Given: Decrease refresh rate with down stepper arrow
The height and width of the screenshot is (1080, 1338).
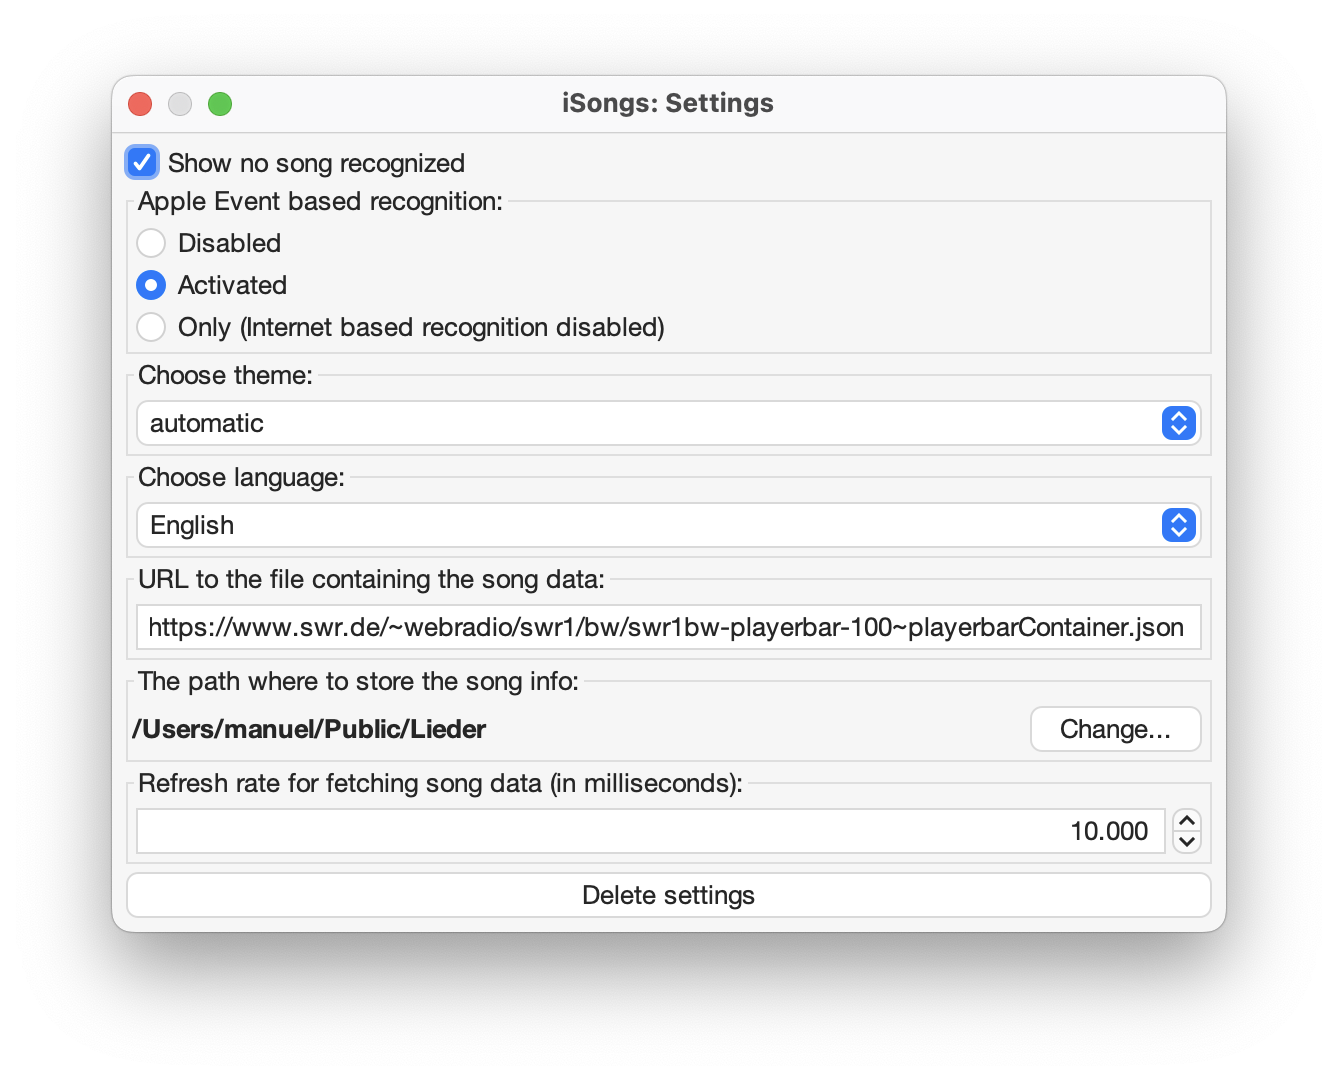Looking at the screenshot, I should [1187, 842].
